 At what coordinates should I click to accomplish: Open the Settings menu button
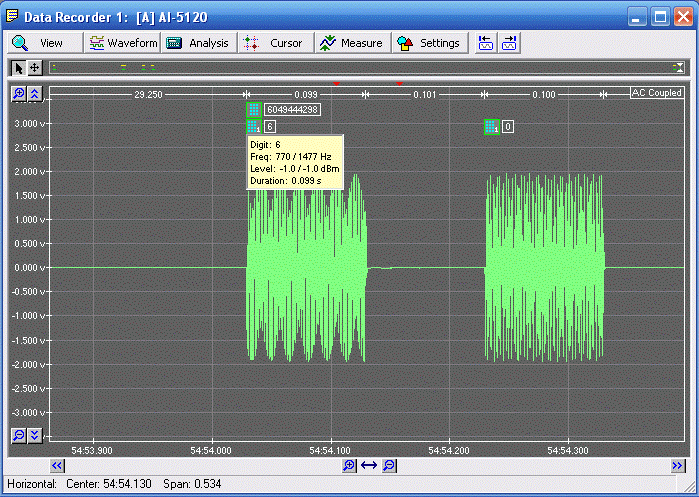[x=430, y=43]
